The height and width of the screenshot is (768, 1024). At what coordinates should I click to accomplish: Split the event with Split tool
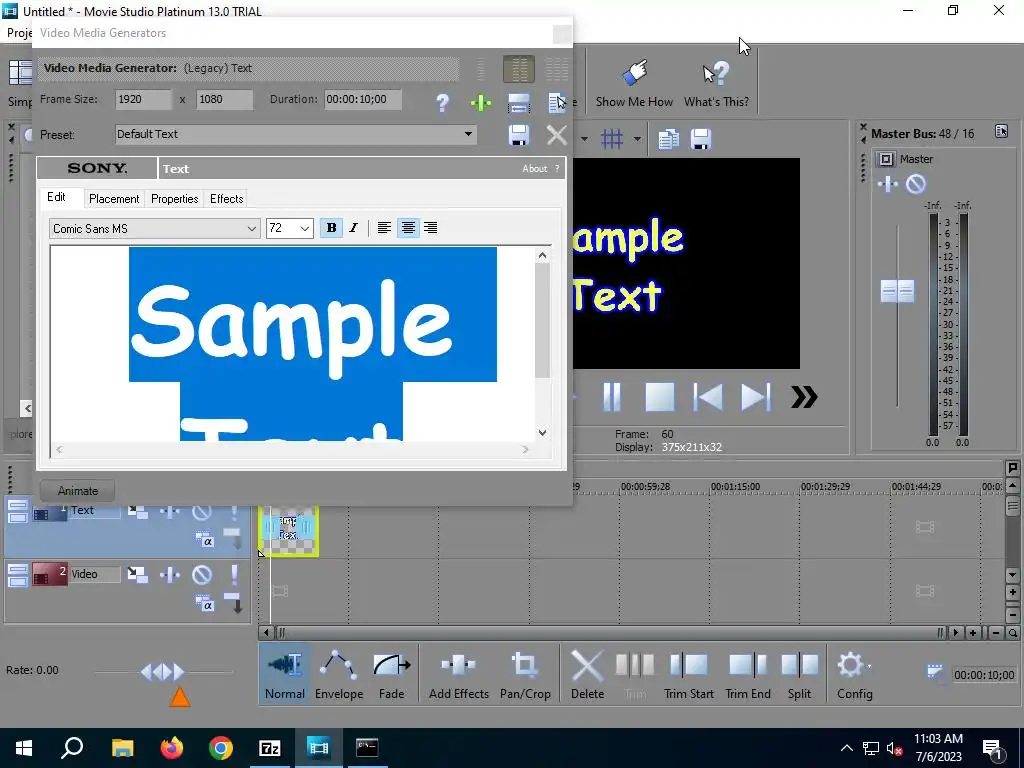click(x=799, y=675)
